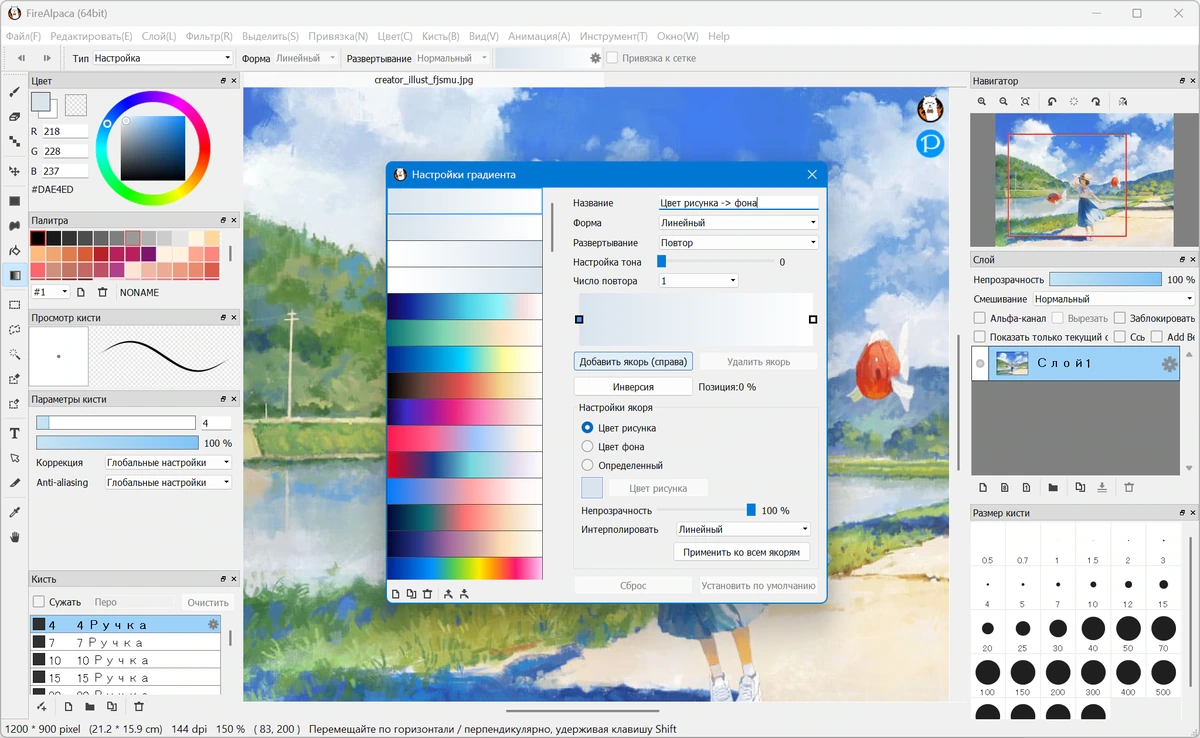Select the Magic Wand tool
This screenshot has height=738, width=1200.
point(14,354)
